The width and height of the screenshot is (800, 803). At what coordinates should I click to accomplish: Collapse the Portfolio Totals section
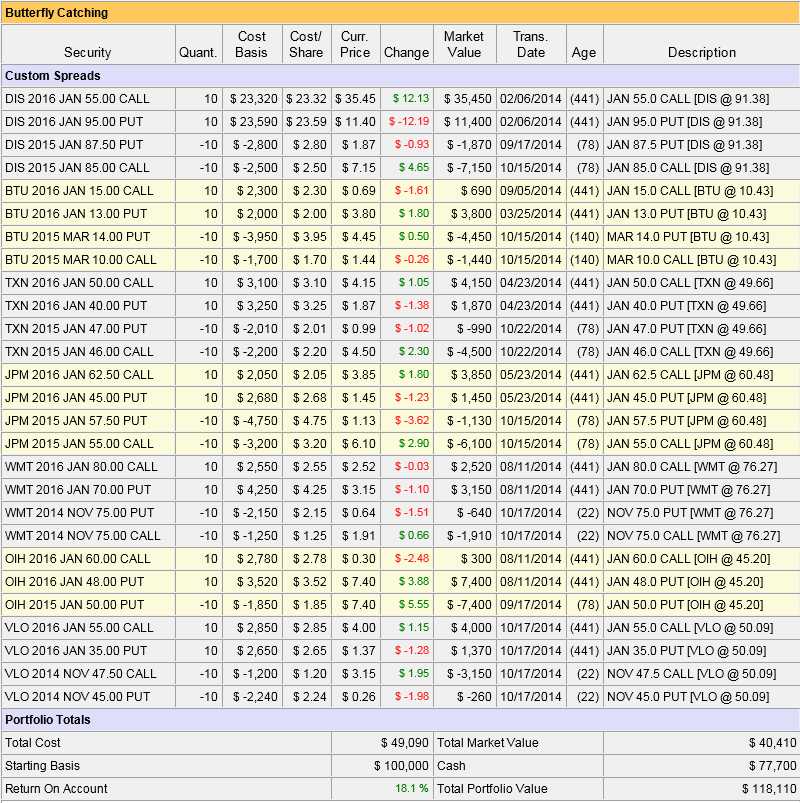click(48, 720)
